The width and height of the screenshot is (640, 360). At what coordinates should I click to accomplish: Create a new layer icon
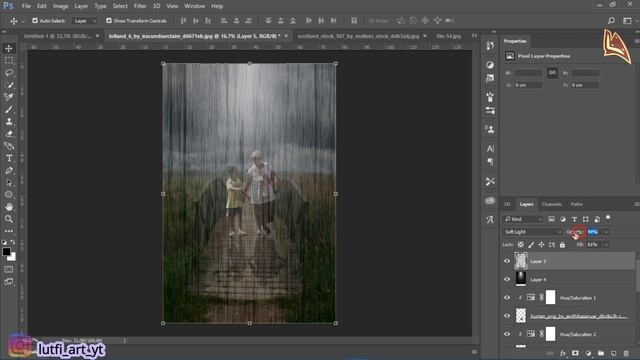pyautogui.click(x=613, y=353)
